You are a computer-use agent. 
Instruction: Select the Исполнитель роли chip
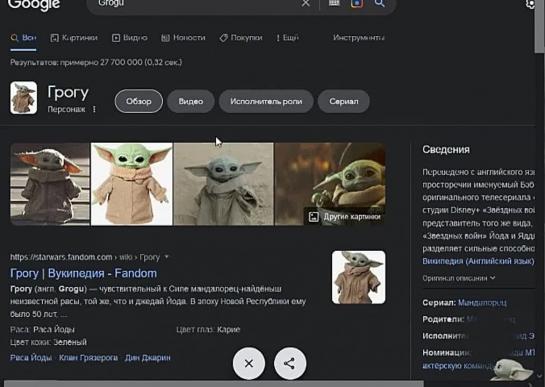266,101
